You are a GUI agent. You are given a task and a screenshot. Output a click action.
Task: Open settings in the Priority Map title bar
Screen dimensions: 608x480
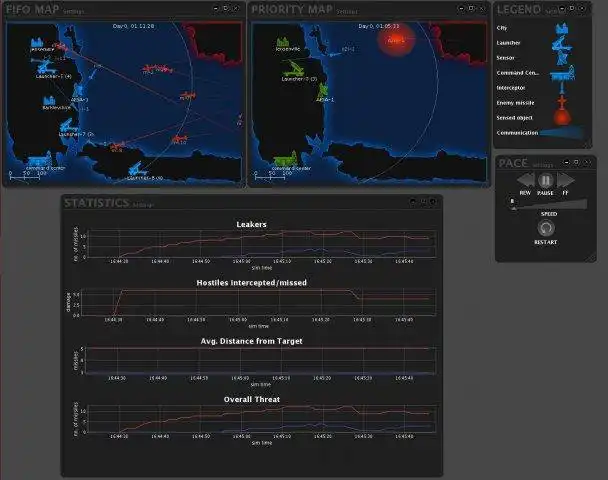point(347,12)
